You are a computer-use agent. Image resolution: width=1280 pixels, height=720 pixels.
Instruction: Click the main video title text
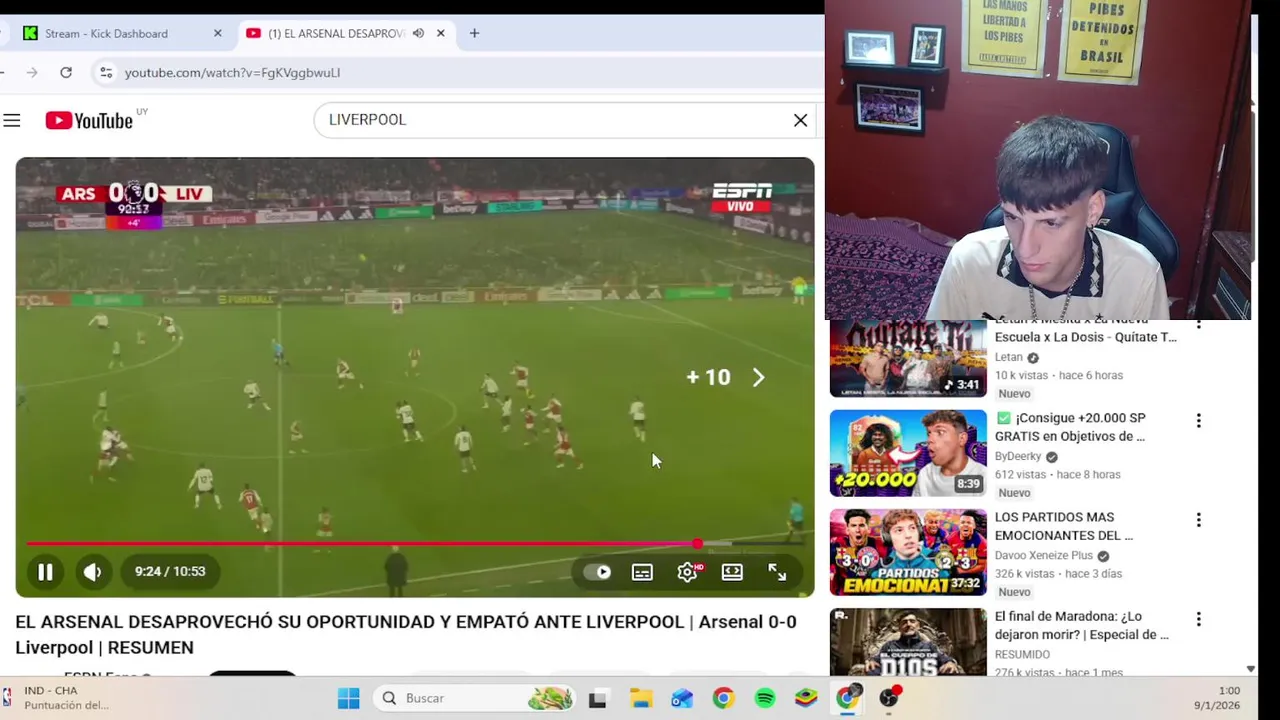[406, 634]
